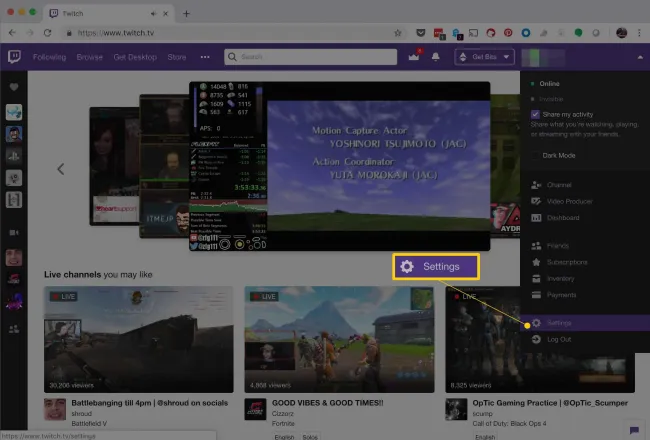650x440 pixels.
Task: Bookmark this page with the star icon
Action: 398,32
